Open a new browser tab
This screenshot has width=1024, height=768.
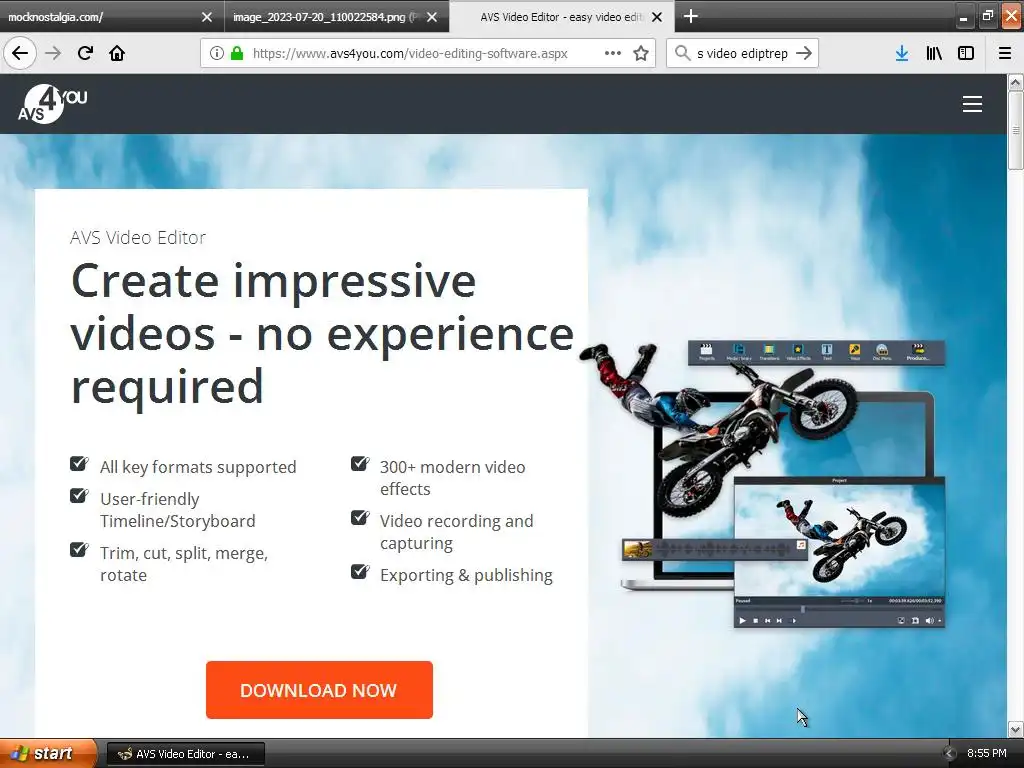690,16
